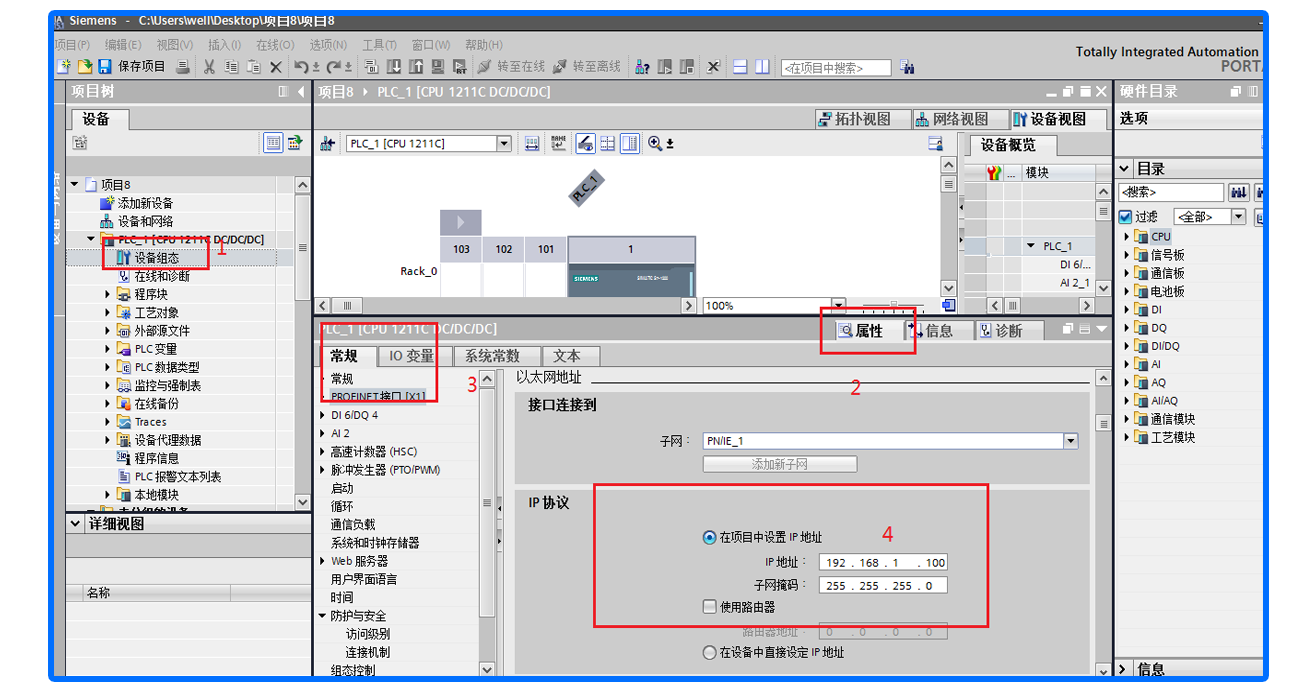Image resolution: width=1312 pixels, height=688 pixels.
Task: Click the split editor horizontally icon
Action: click(740, 67)
